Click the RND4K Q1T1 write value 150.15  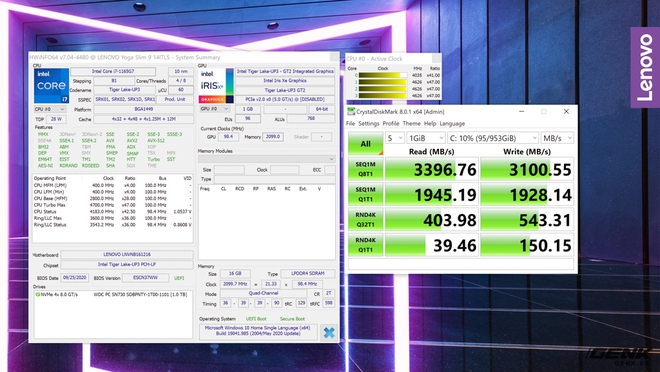pyautogui.click(x=527, y=245)
